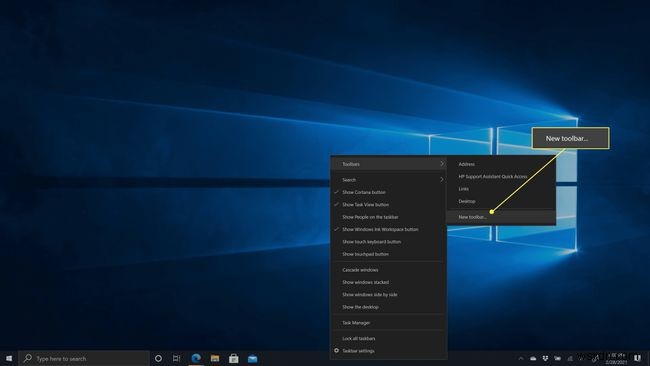This screenshot has height=366, width=650.
Task: Select Show the desktop
Action: [388, 307]
